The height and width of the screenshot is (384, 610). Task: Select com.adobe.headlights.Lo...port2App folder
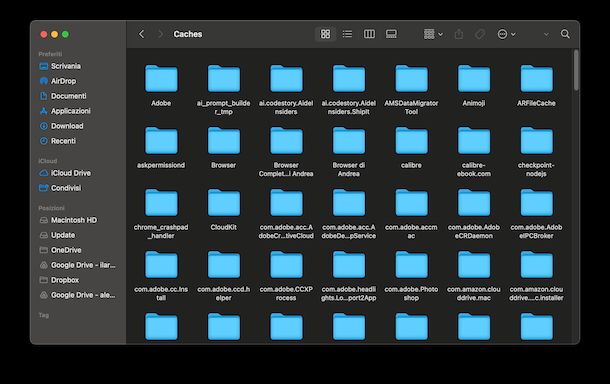coord(349,265)
